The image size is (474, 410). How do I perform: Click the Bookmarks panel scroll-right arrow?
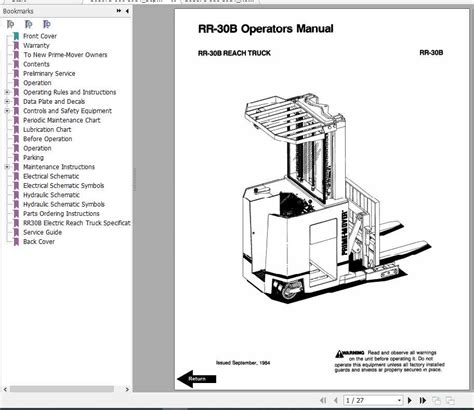127,389
